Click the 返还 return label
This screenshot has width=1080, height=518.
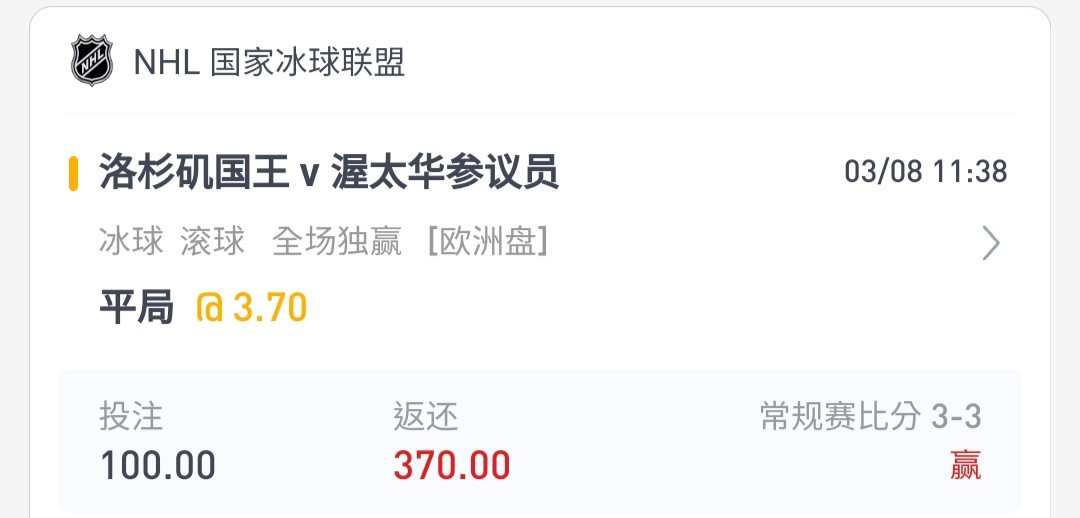pyautogui.click(x=426, y=416)
